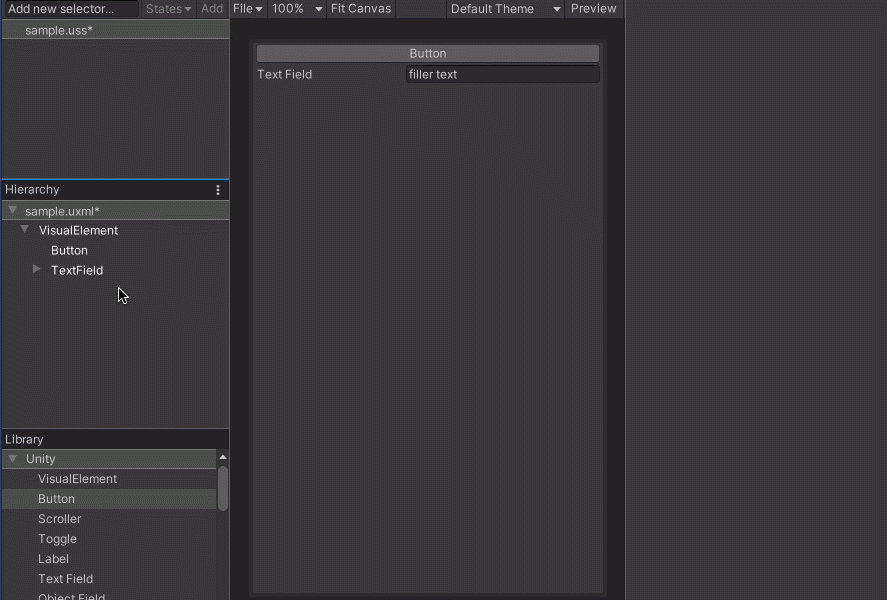Click the Fit Canvas button
This screenshot has height=600, width=887.
pos(361,9)
